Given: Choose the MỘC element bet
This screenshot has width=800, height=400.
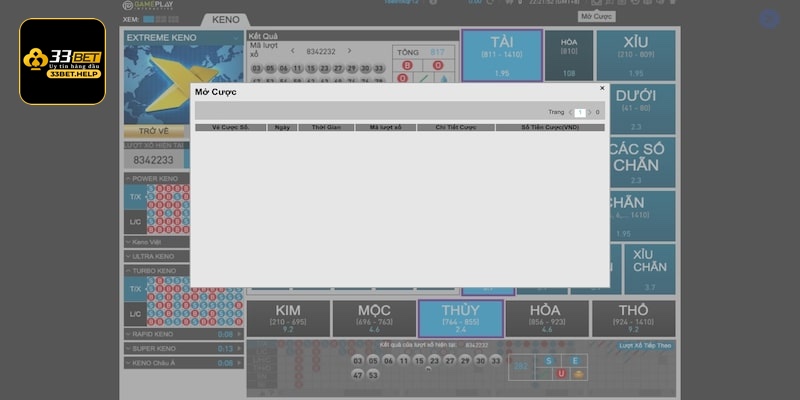Looking at the screenshot, I should pyautogui.click(x=374, y=317).
